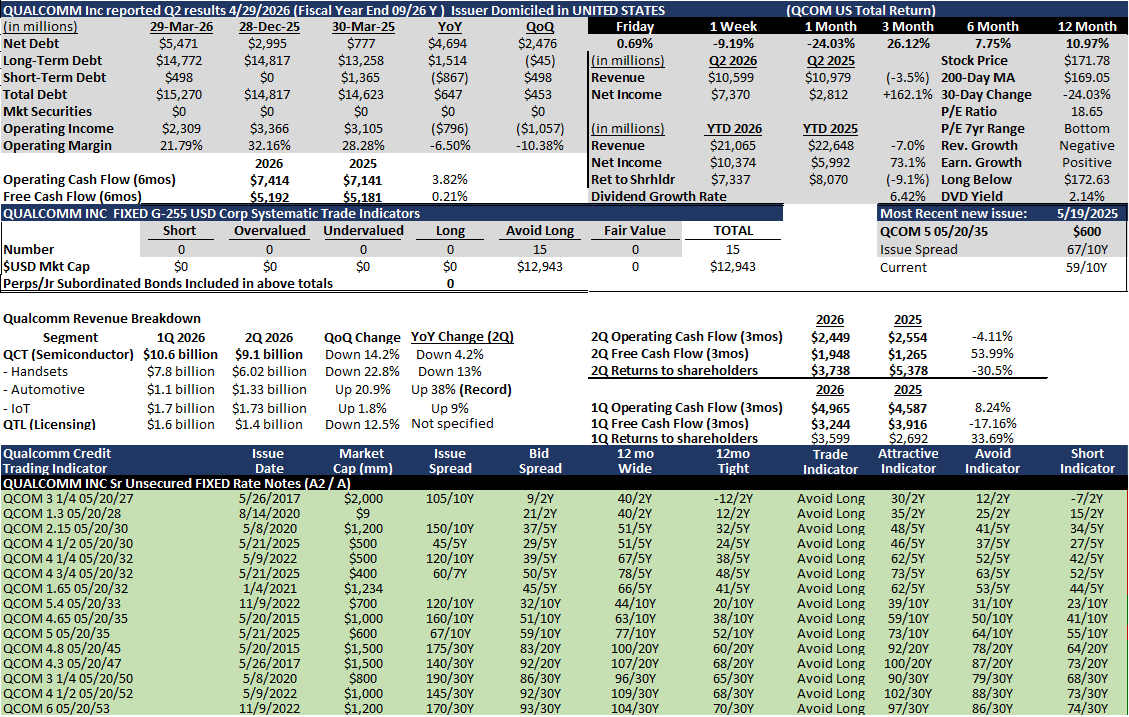This screenshot has height=717, width=1129.
Task: Select the Automotive 2Q 2026 revenue cell
Action: [269, 389]
